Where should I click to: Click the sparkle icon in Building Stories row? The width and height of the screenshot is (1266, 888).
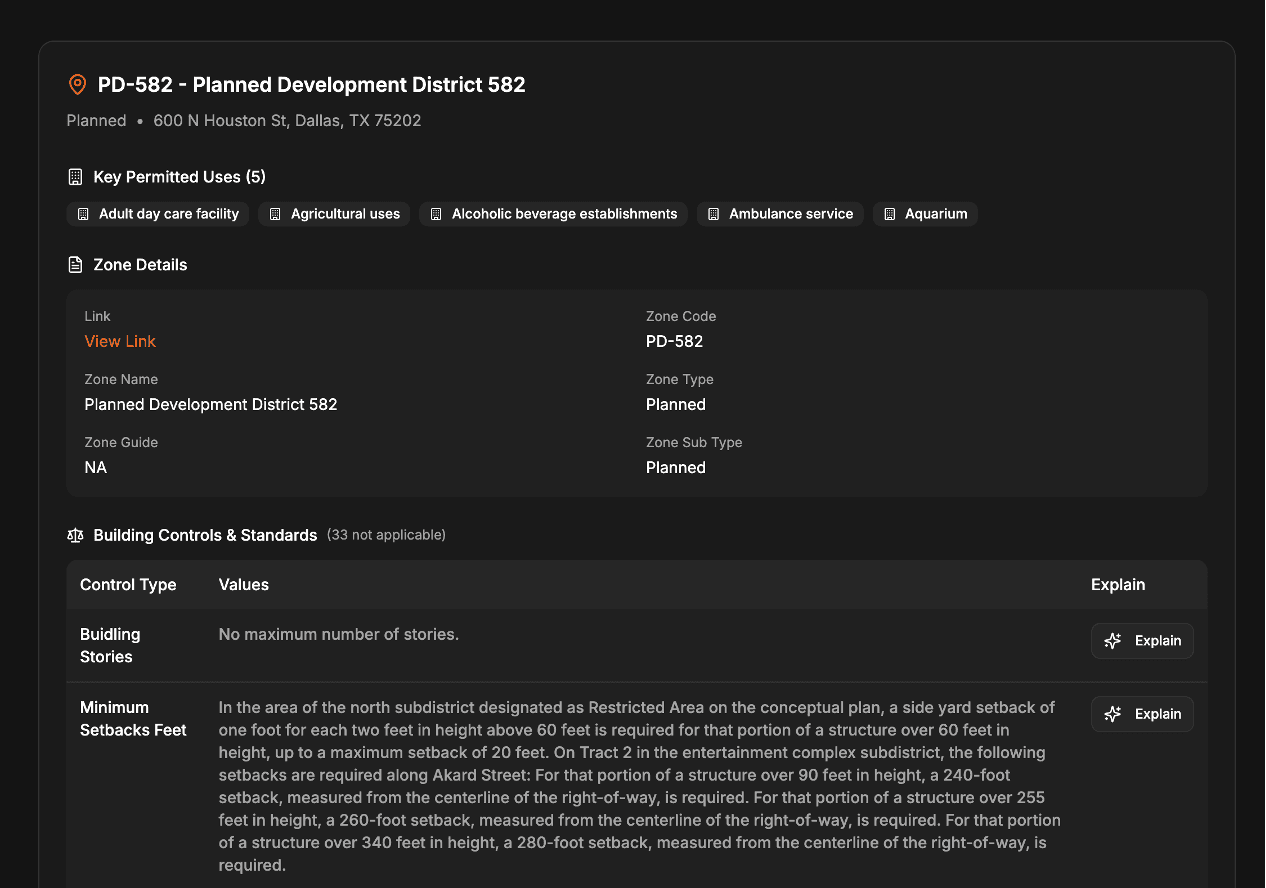1112,641
